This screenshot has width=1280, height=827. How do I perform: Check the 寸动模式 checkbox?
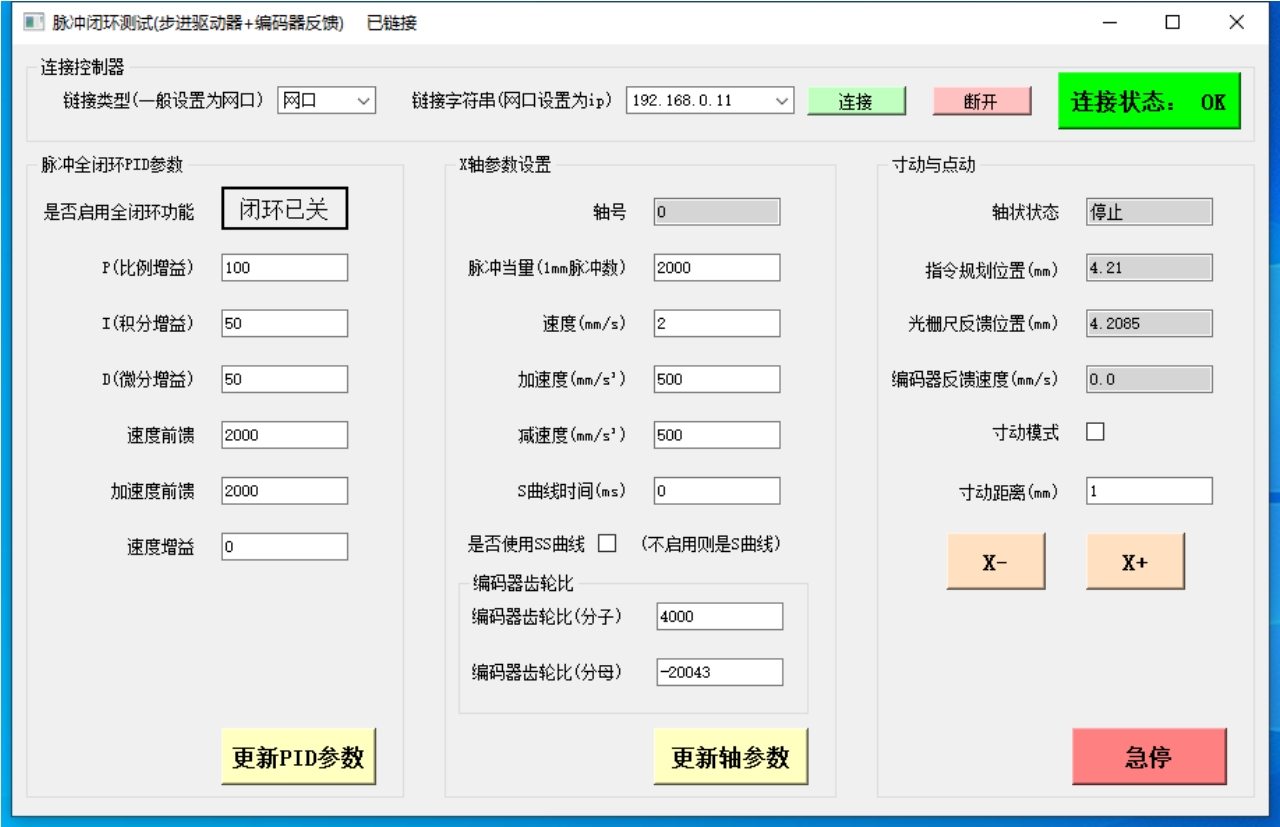[1096, 432]
